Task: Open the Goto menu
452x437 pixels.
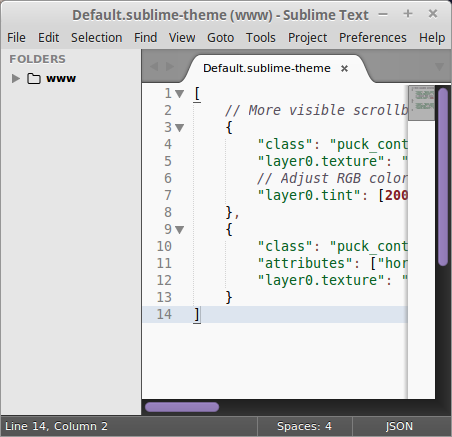Action: point(220,38)
